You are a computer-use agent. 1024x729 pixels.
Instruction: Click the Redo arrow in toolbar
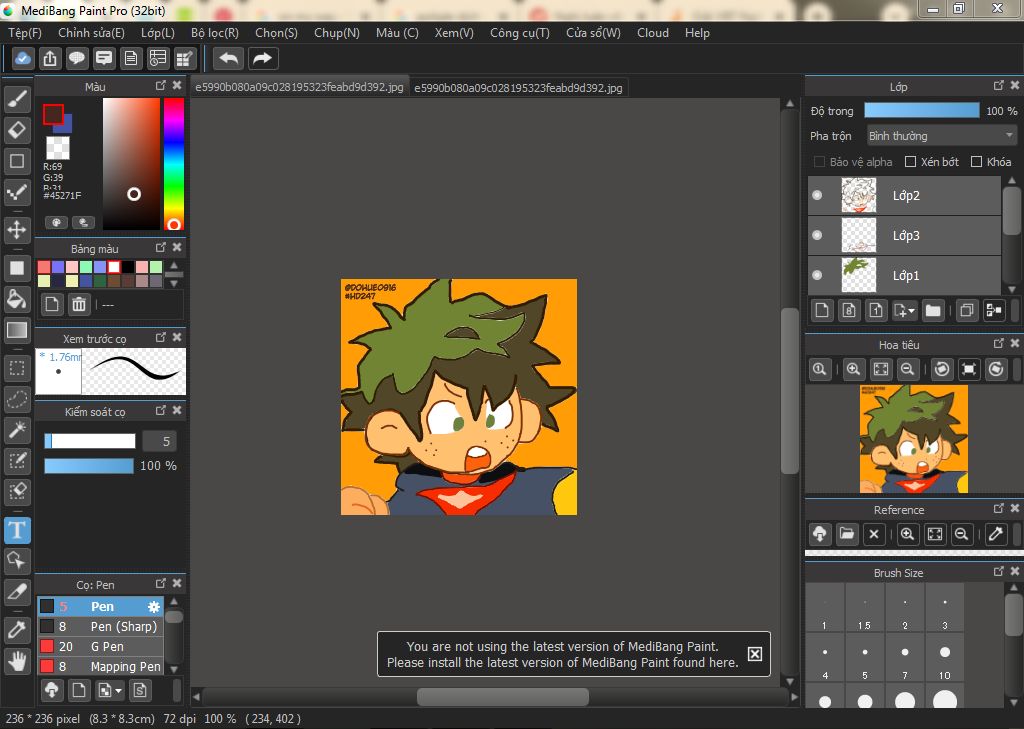263,59
